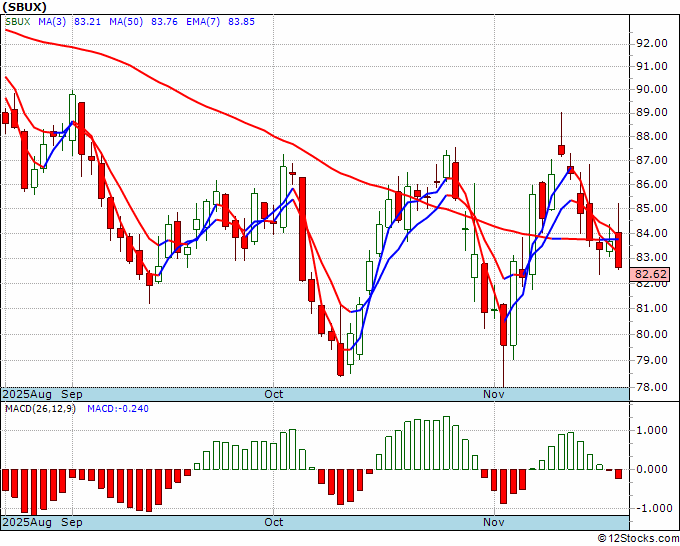Click the 80.00 price axis label
This screenshot has width=680, height=546.
point(651,334)
